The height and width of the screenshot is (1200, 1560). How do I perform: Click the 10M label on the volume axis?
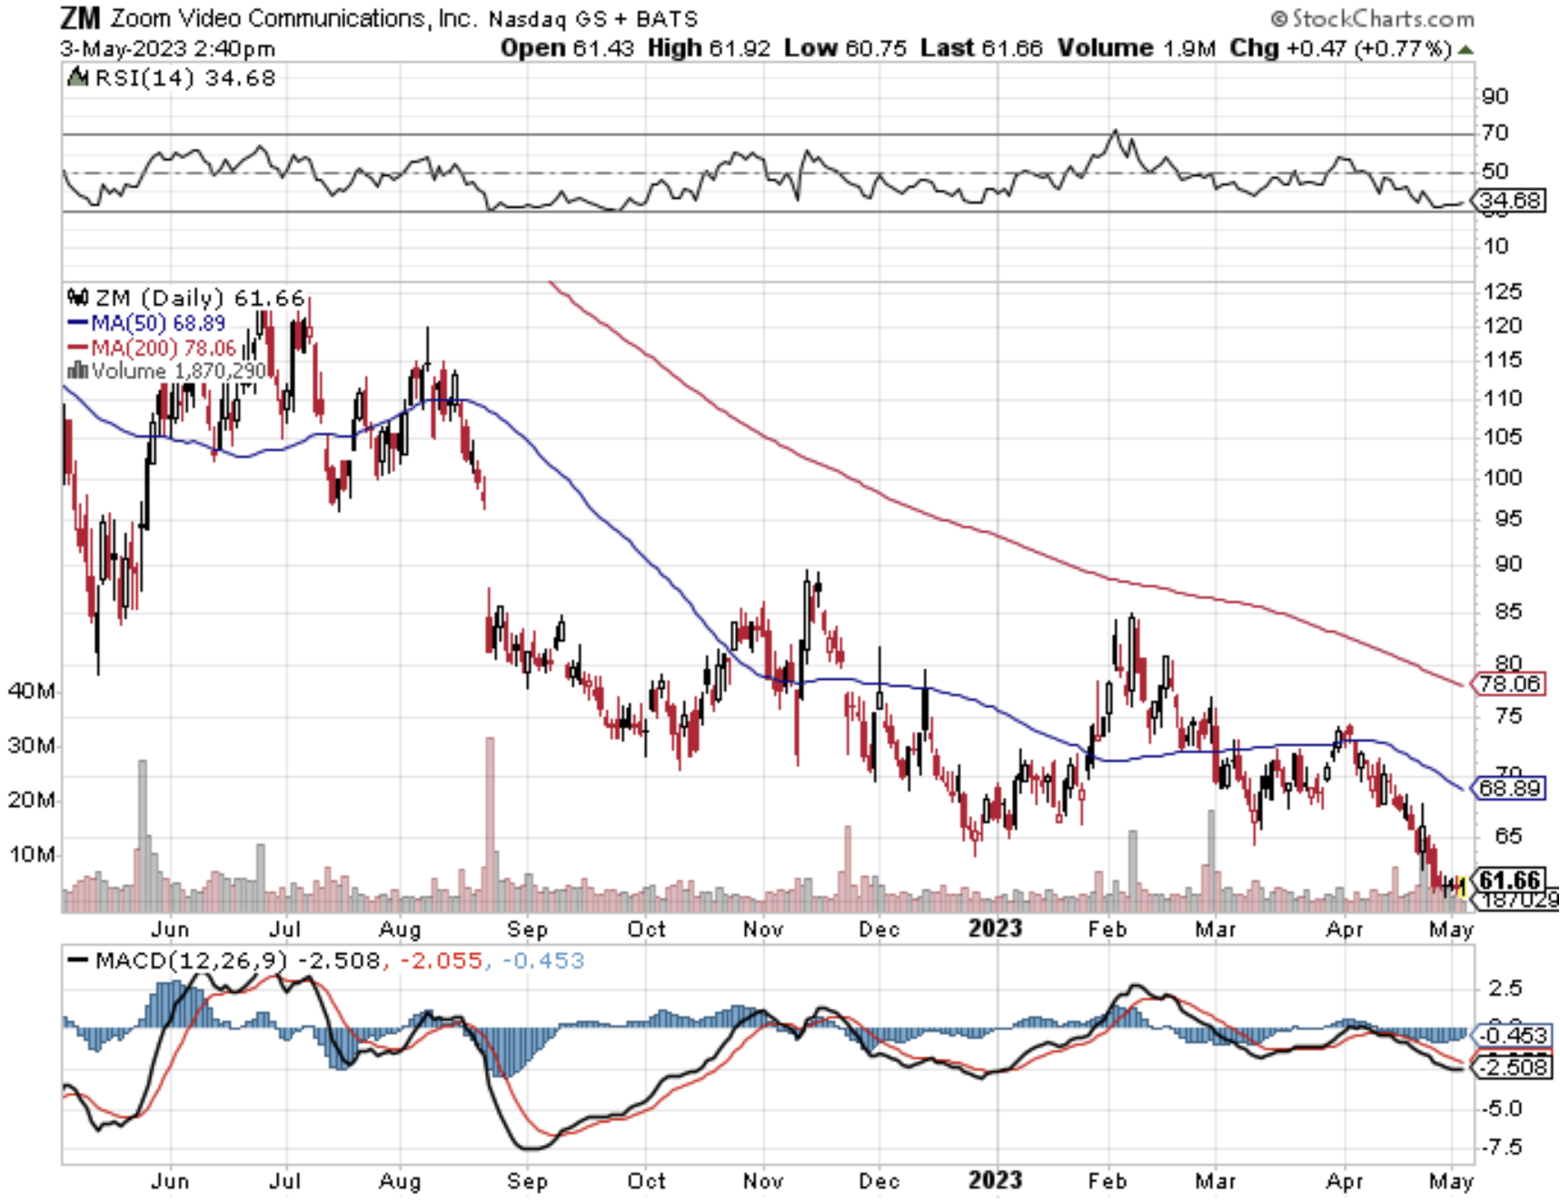pyautogui.click(x=32, y=855)
